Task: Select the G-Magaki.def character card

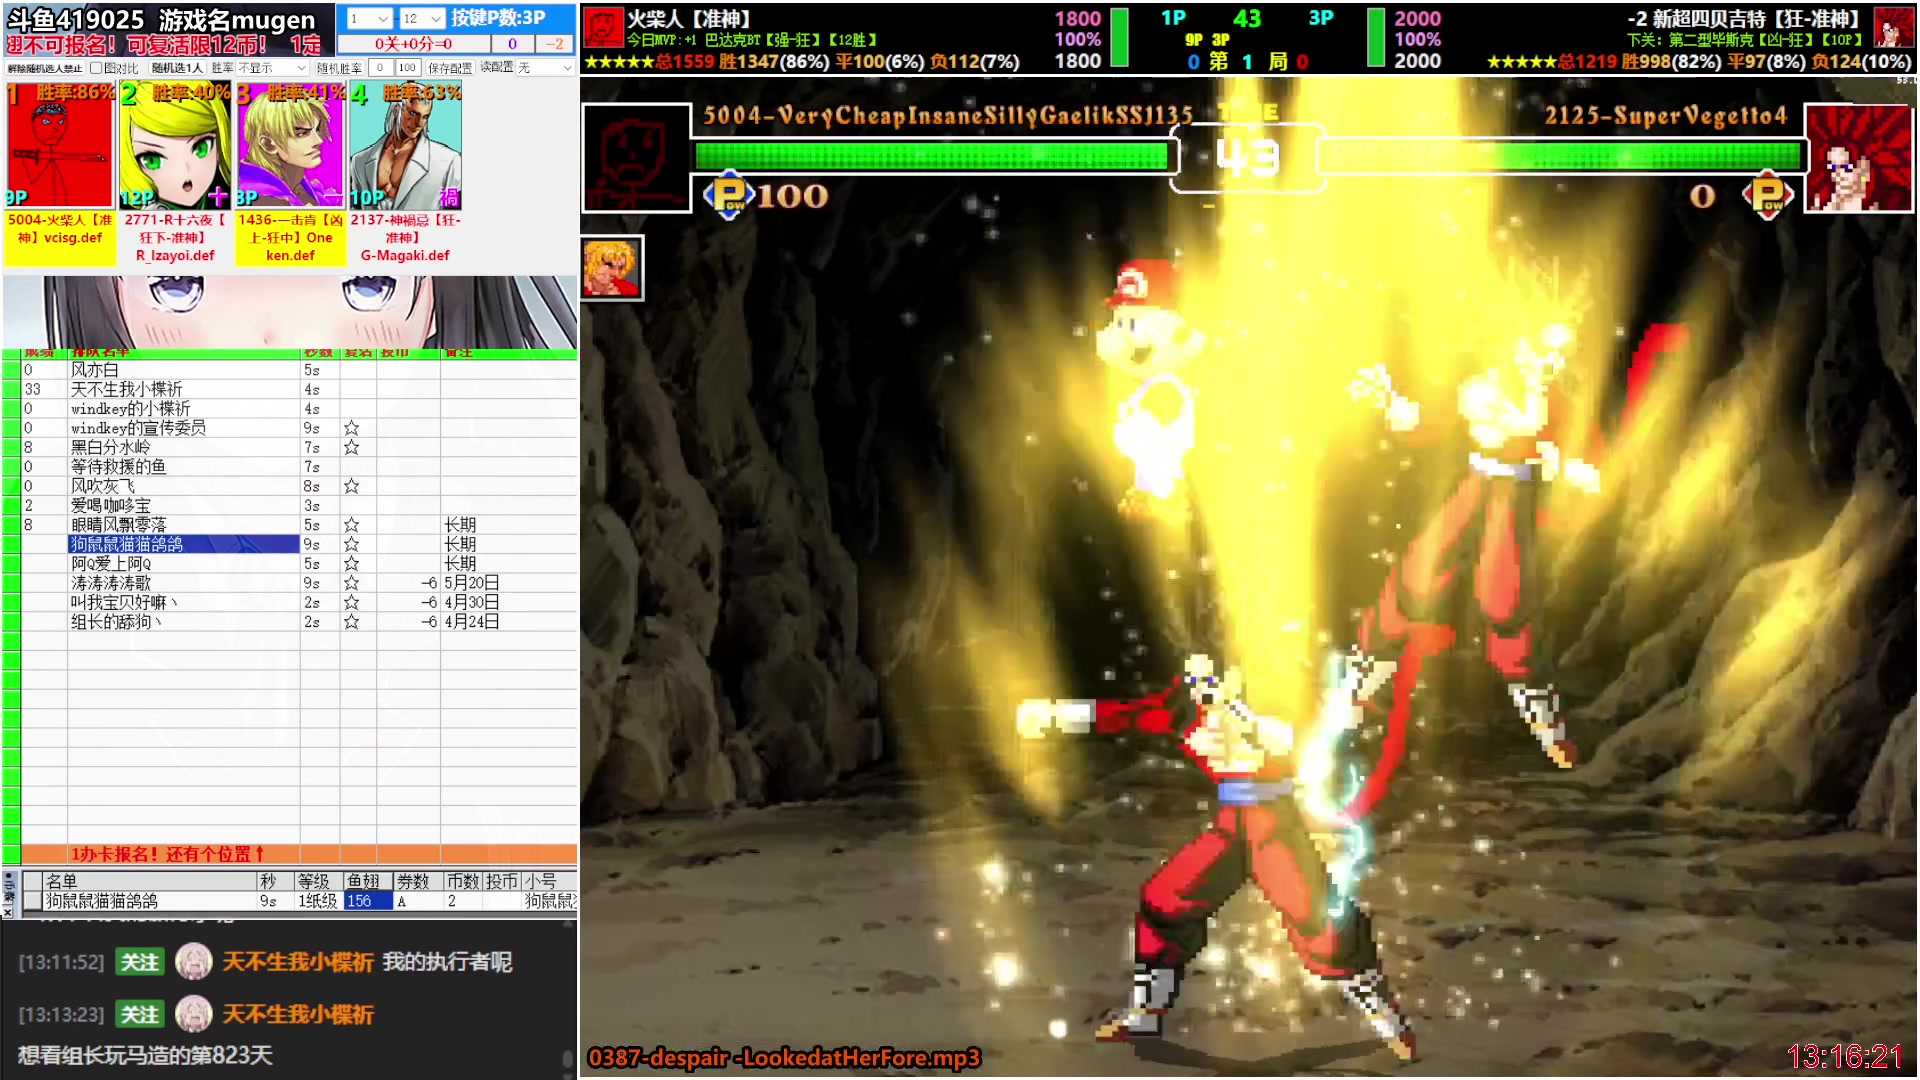Action: coord(405,146)
